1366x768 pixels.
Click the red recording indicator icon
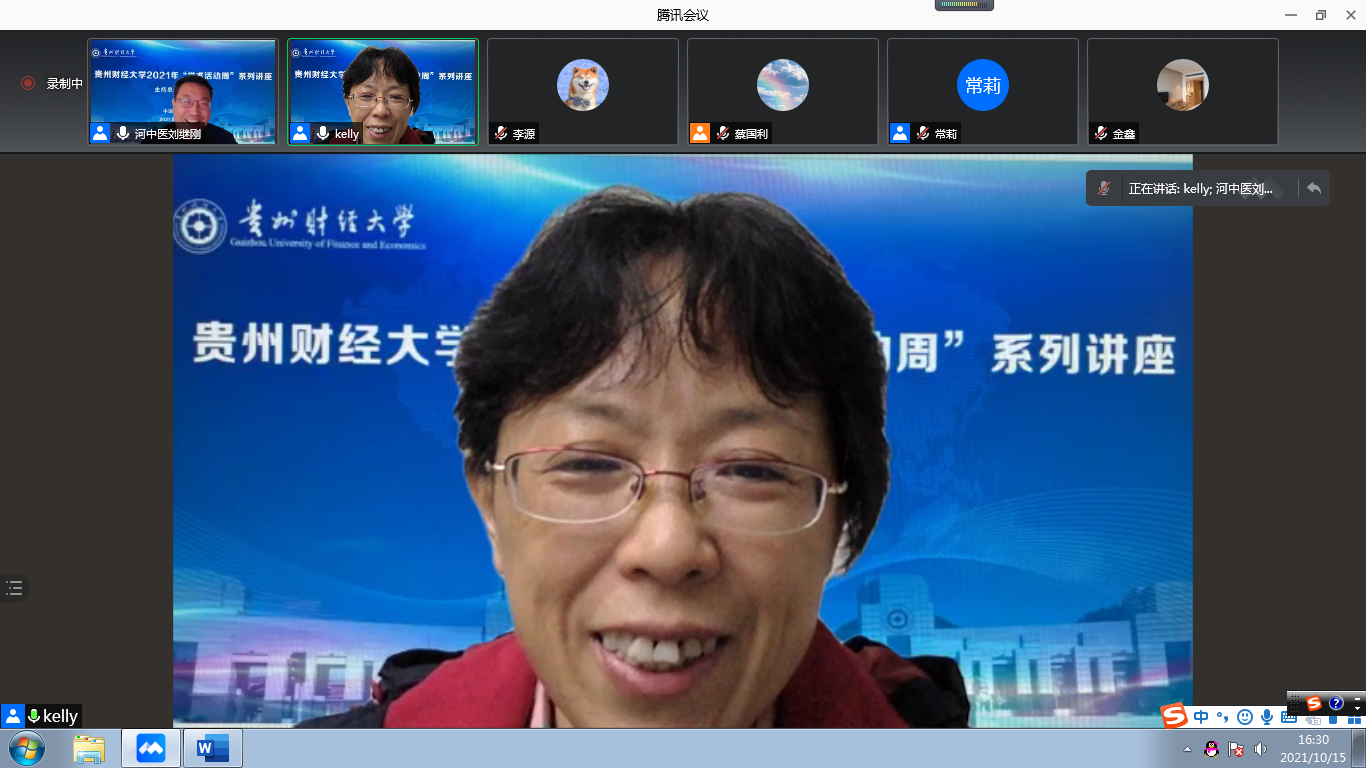pos(28,84)
